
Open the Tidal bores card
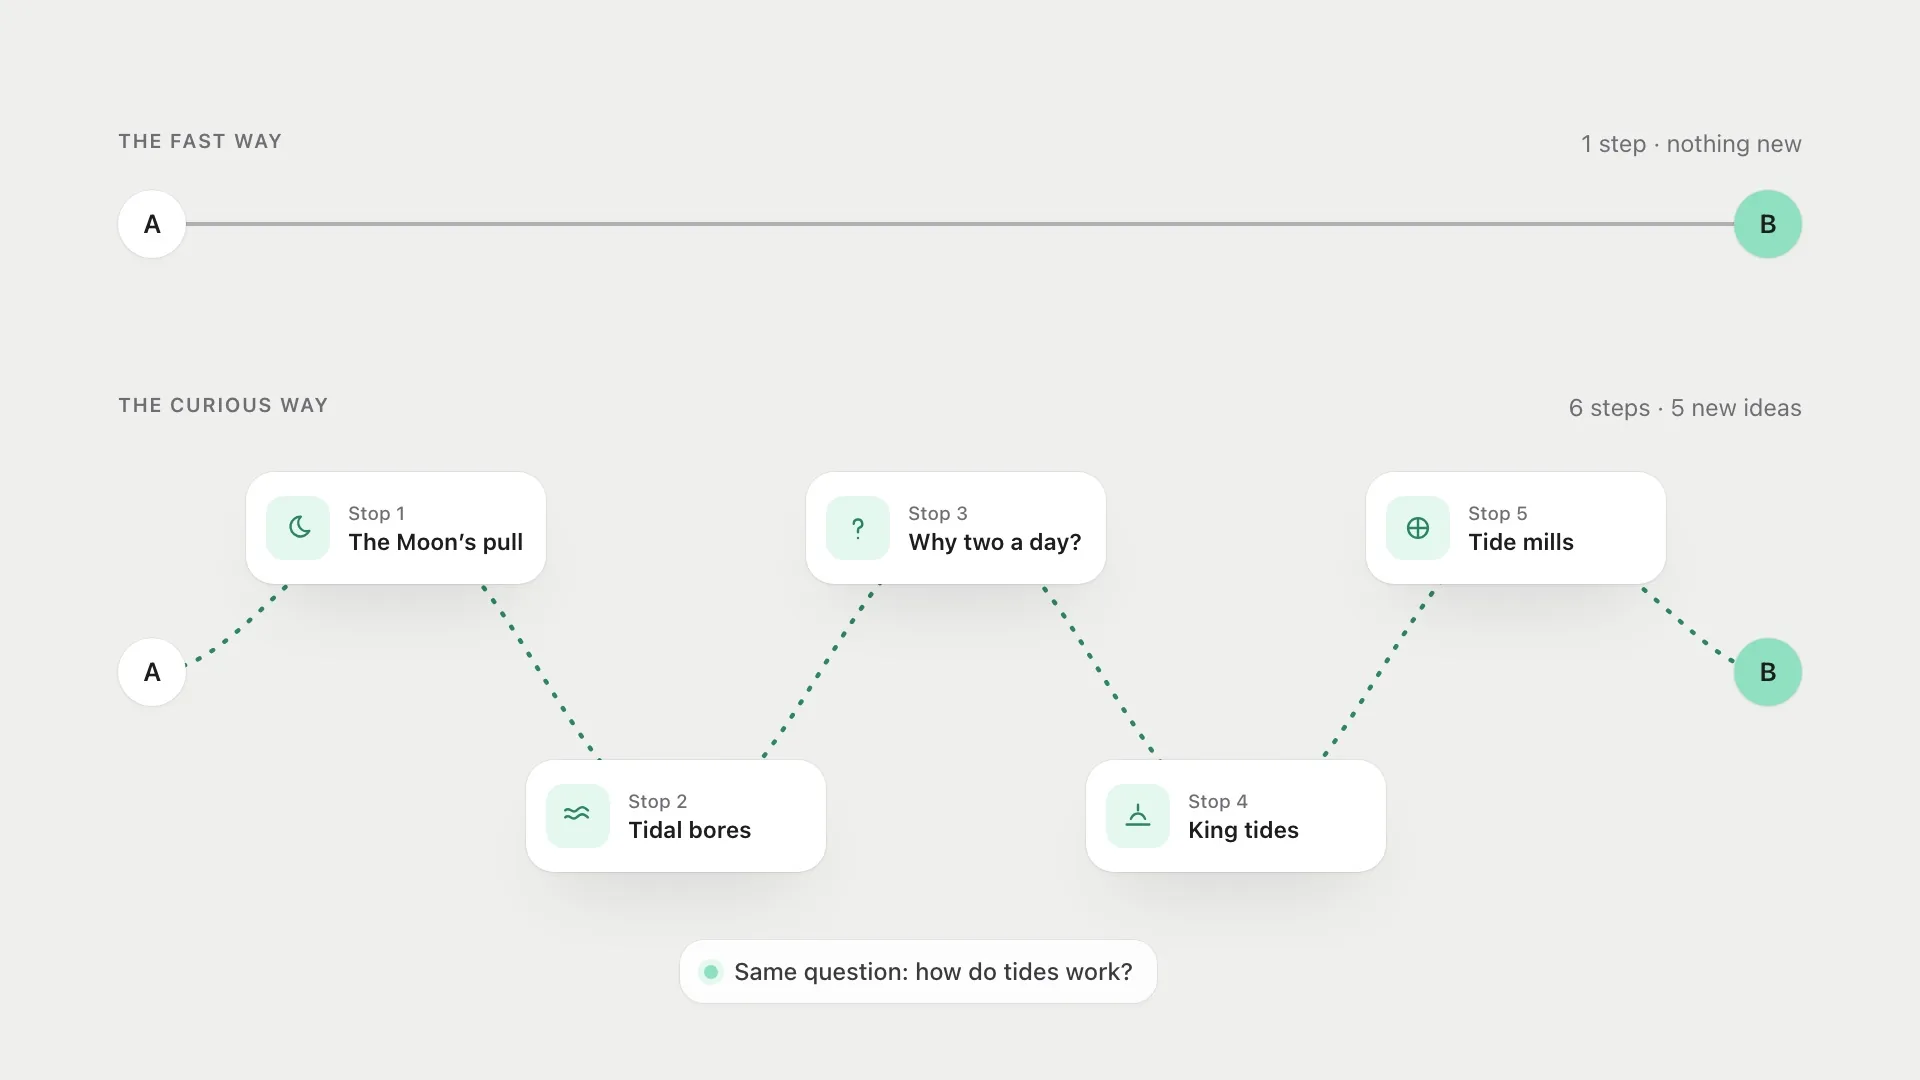click(x=676, y=816)
